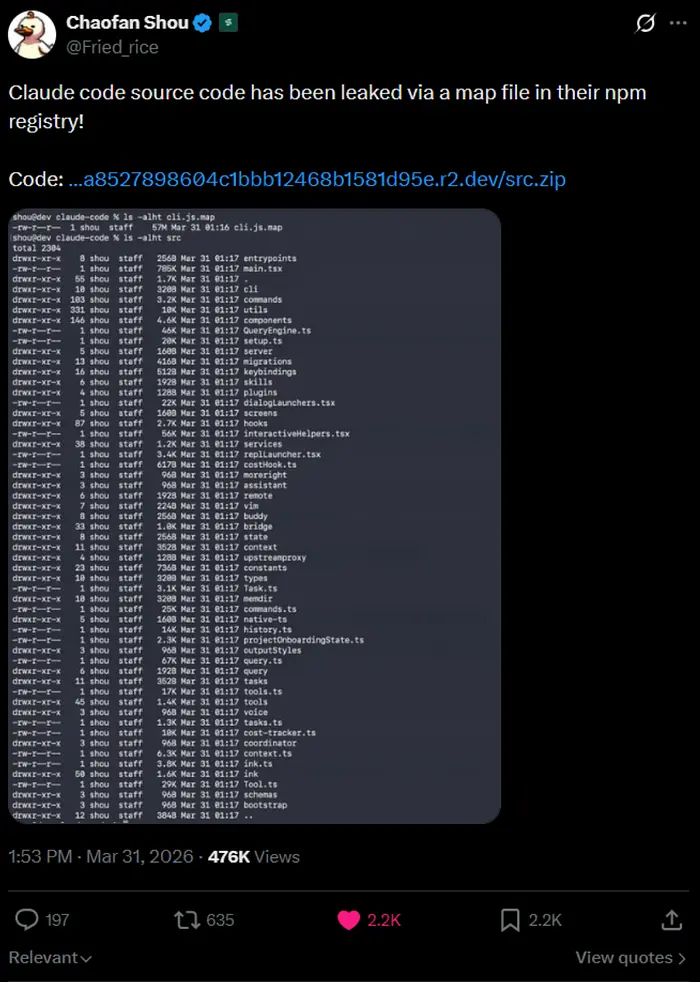The width and height of the screenshot is (700, 982).
Task: Click the 635 repost count
Action: [x=219, y=919]
